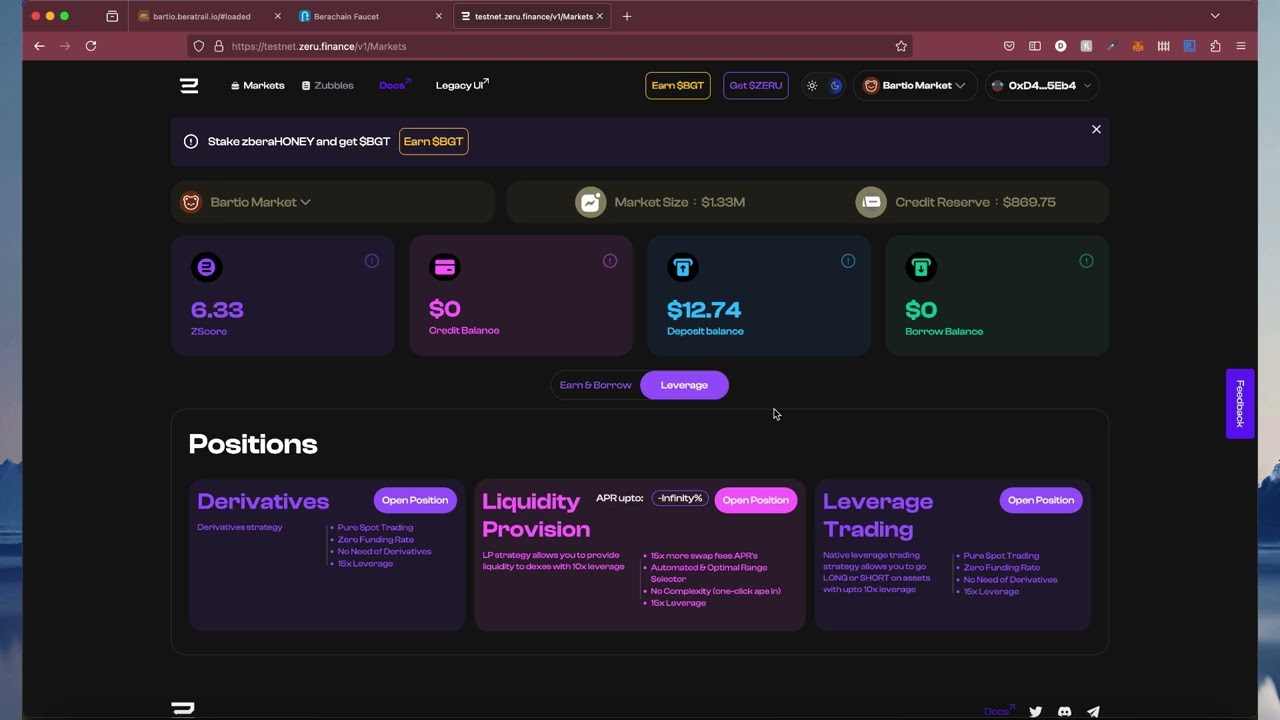
Task: Click the ZScore card icon
Action: pyautogui.click(x=206, y=267)
